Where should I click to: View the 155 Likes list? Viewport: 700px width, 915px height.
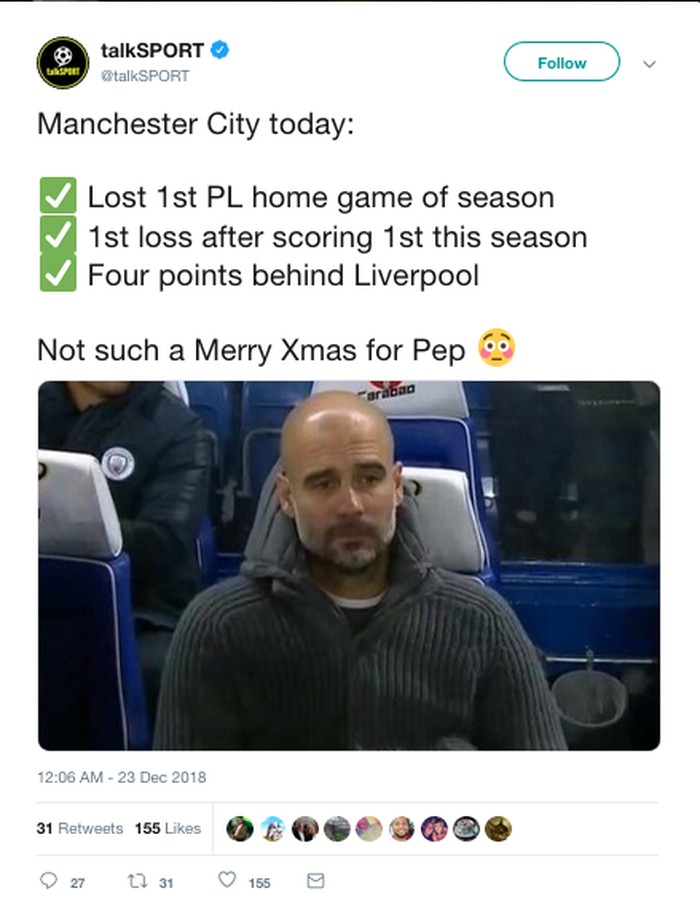pyautogui.click(x=167, y=828)
